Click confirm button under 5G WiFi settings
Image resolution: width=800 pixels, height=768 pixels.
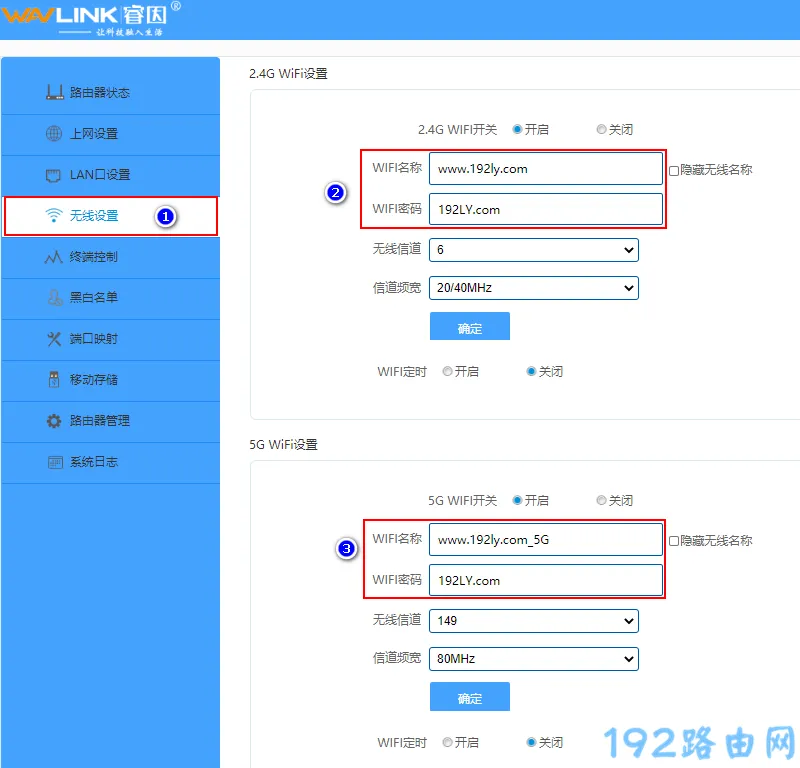[469, 698]
